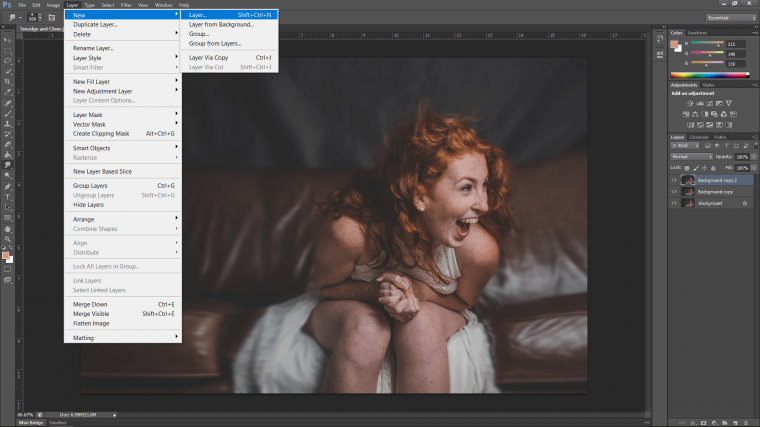Screen dimensions: 760x427
Task: Hide the Background copy layer
Action: pos(674,192)
